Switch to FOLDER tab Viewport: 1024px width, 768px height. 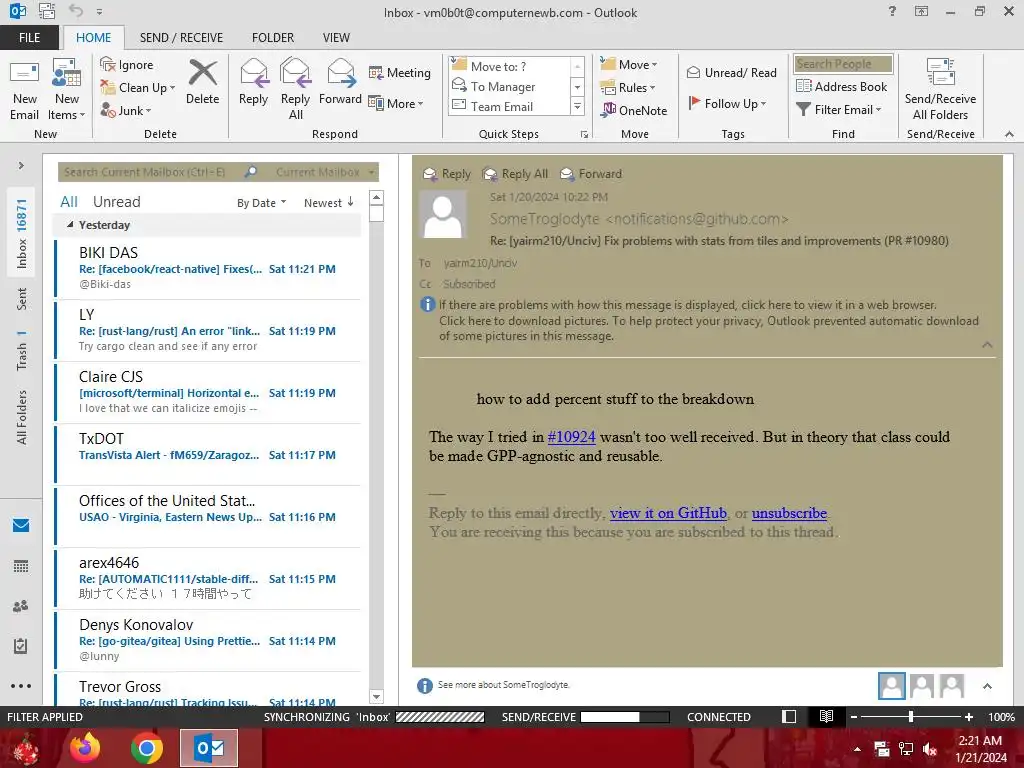pyautogui.click(x=272, y=38)
